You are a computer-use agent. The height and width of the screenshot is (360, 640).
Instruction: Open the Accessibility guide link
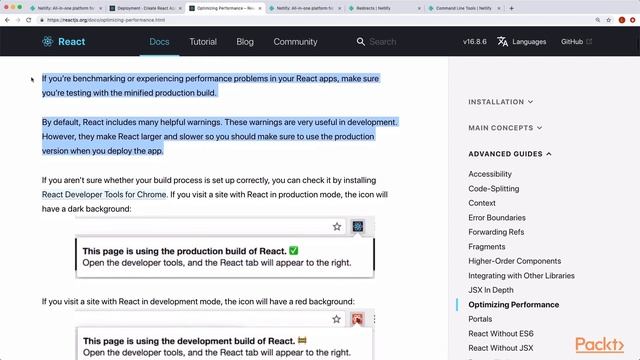click(490, 174)
